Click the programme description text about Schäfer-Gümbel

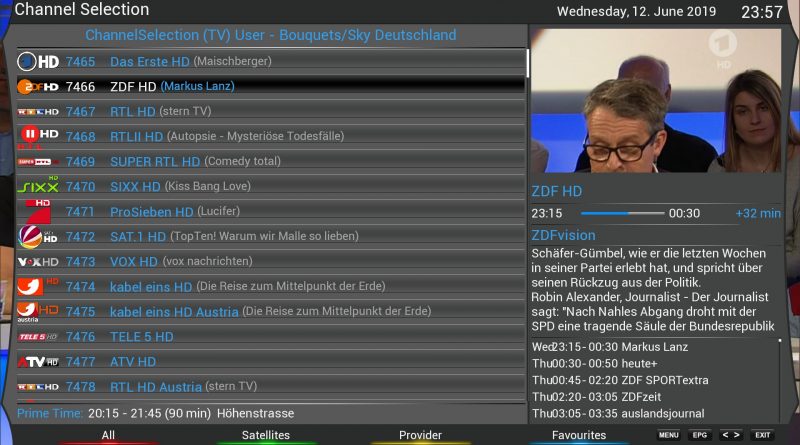(x=653, y=290)
